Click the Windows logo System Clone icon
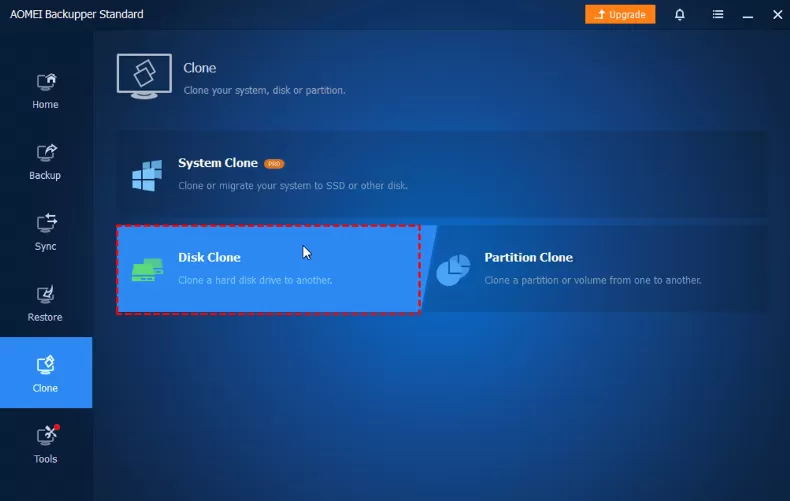Viewport: 790px width, 501px height. (x=147, y=175)
